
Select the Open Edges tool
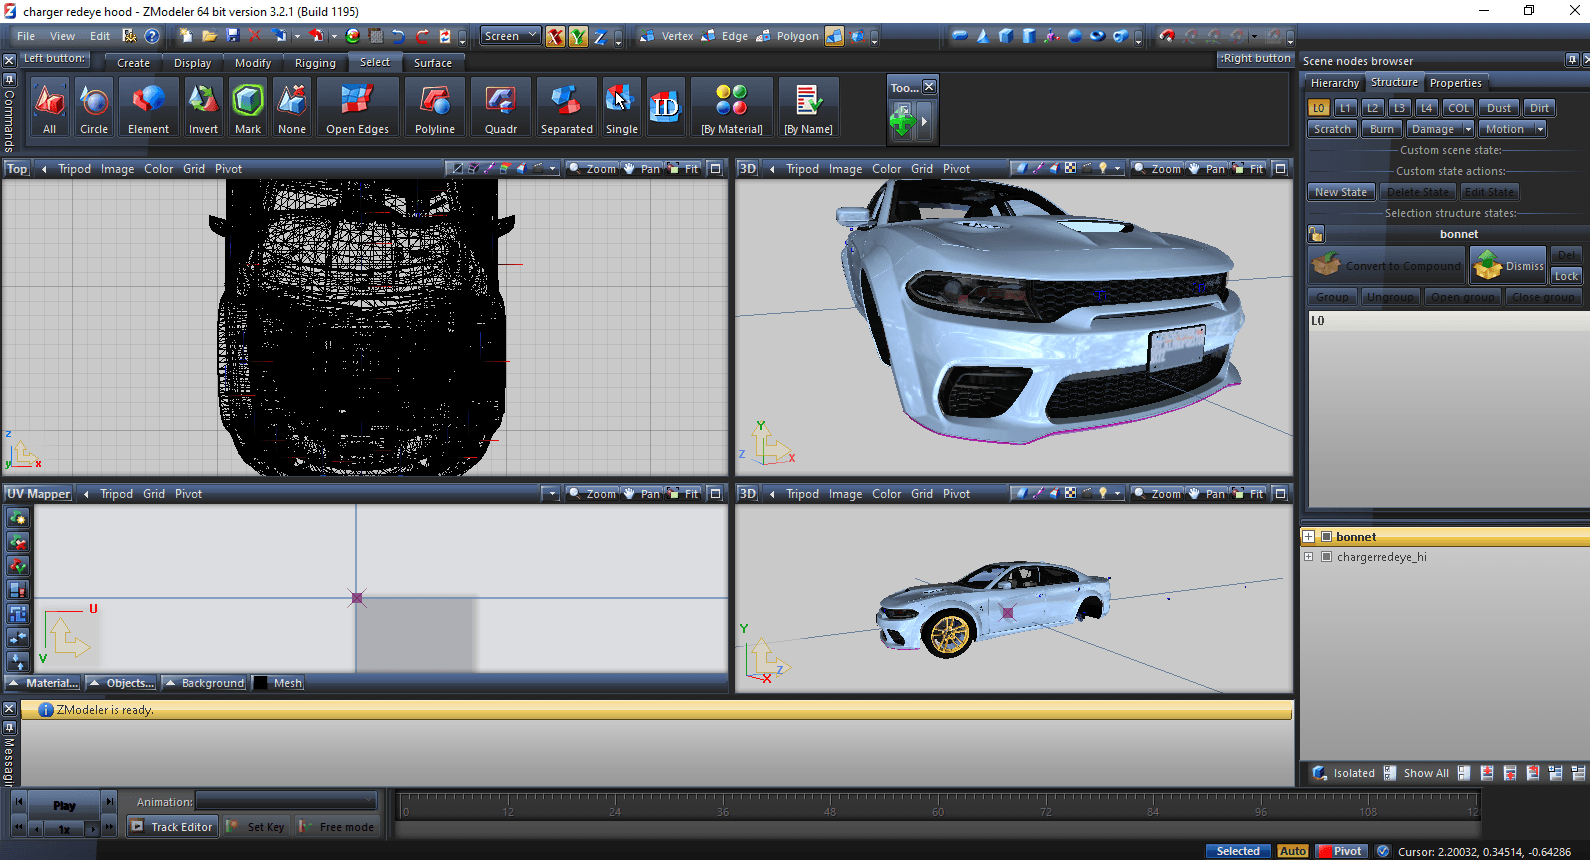click(x=357, y=108)
